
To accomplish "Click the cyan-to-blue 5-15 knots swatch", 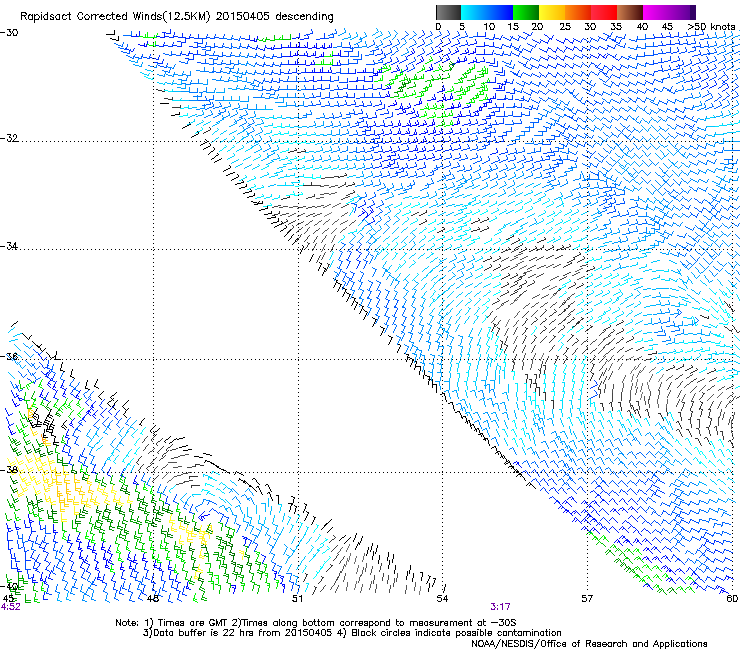I will [x=487, y=12].
